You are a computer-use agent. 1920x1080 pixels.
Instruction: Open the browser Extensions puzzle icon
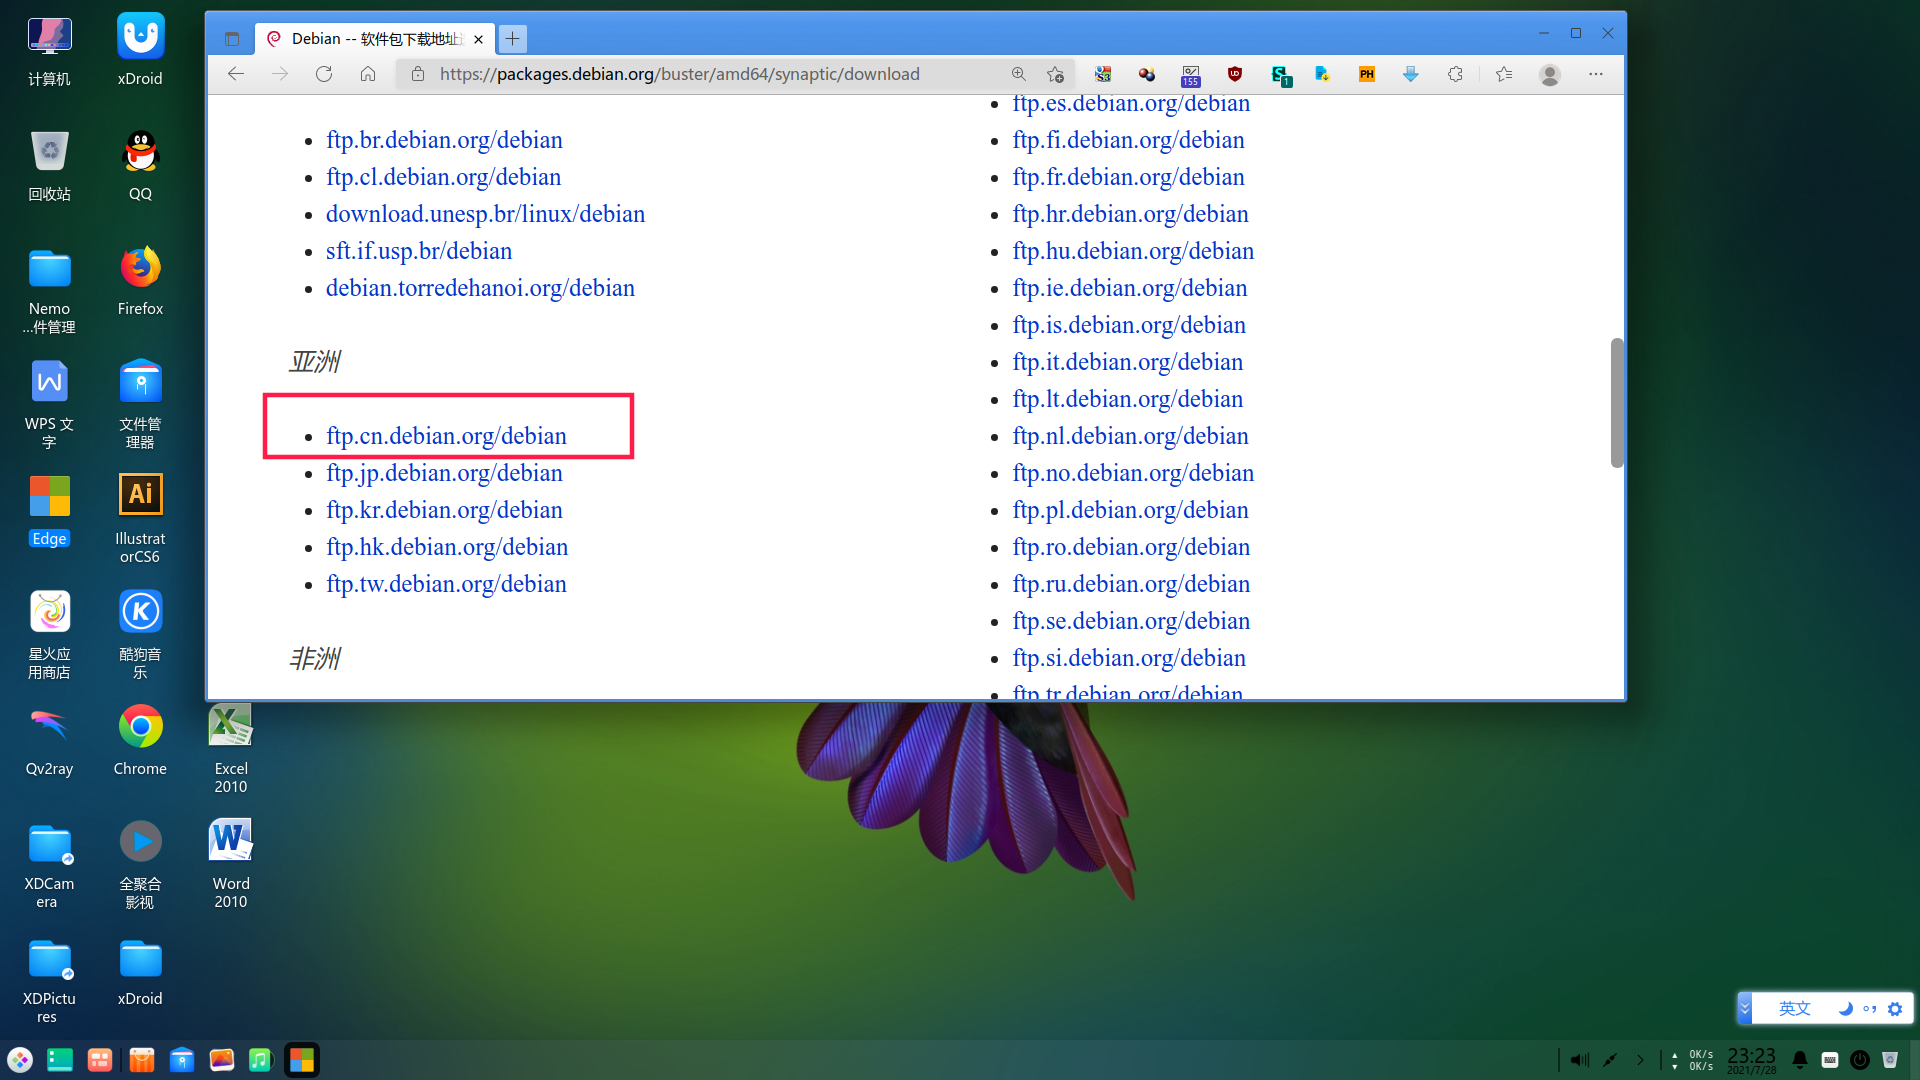coord(1455,74)
